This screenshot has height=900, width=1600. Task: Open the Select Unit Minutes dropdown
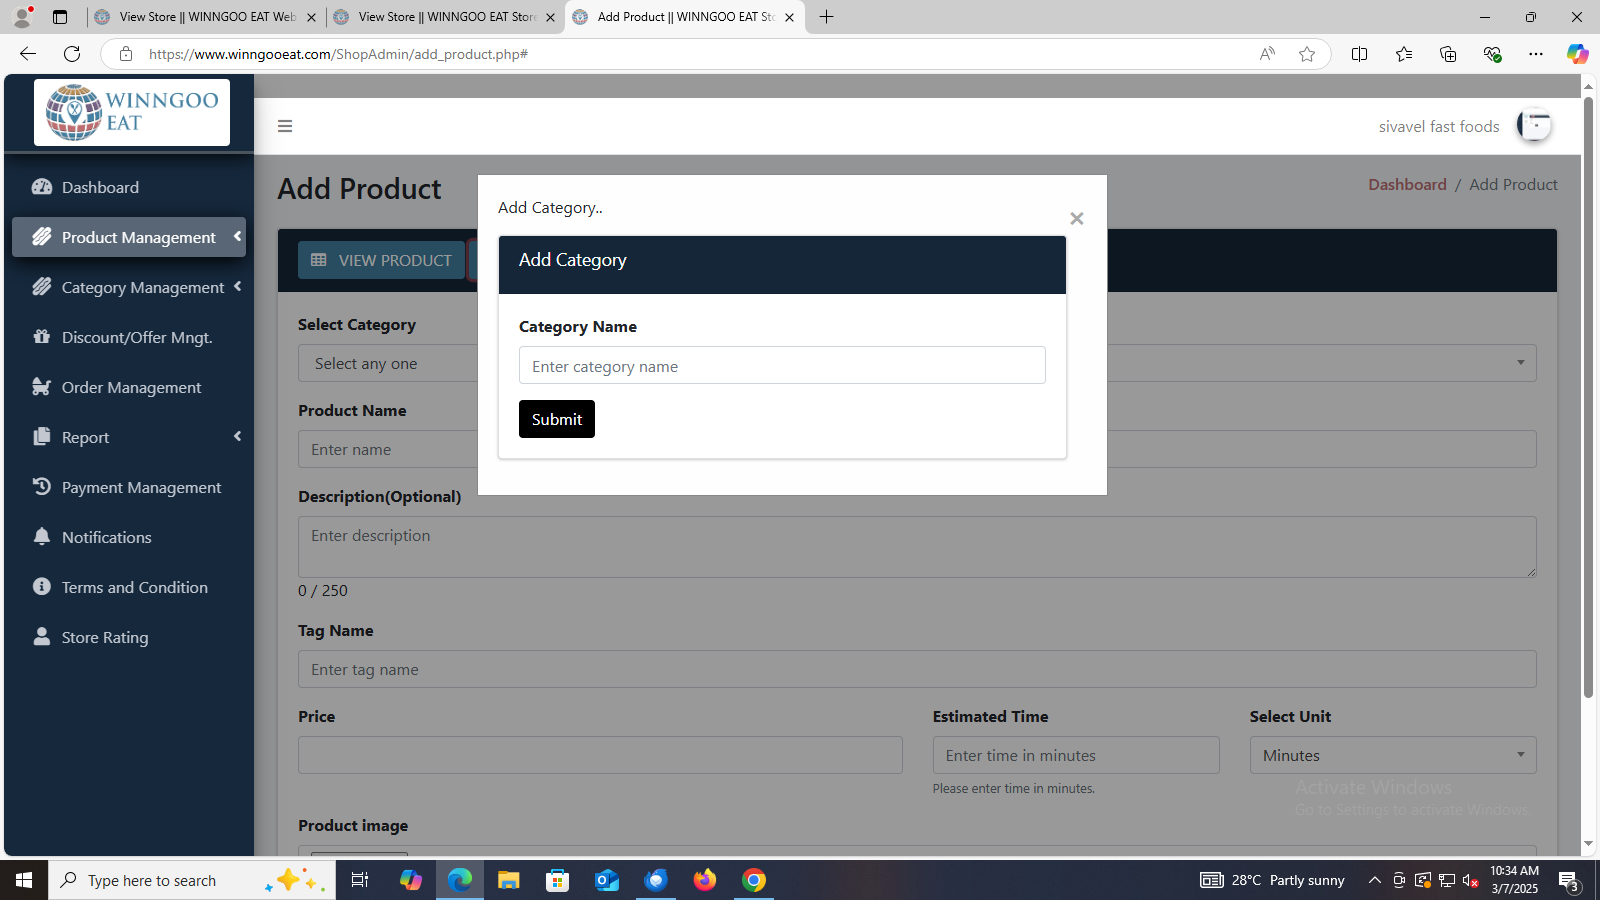pyautogui.click(x=1392, y=755)
